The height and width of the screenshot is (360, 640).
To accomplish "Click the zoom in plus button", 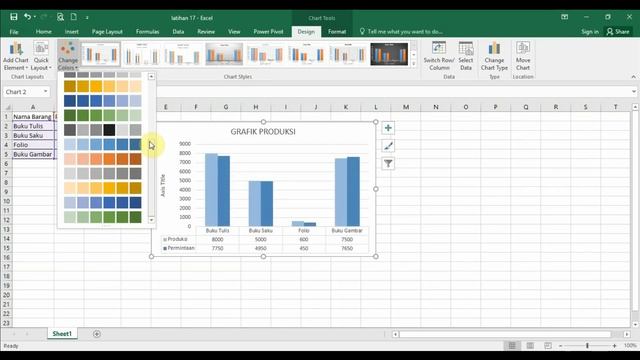I will click(614, 346).
